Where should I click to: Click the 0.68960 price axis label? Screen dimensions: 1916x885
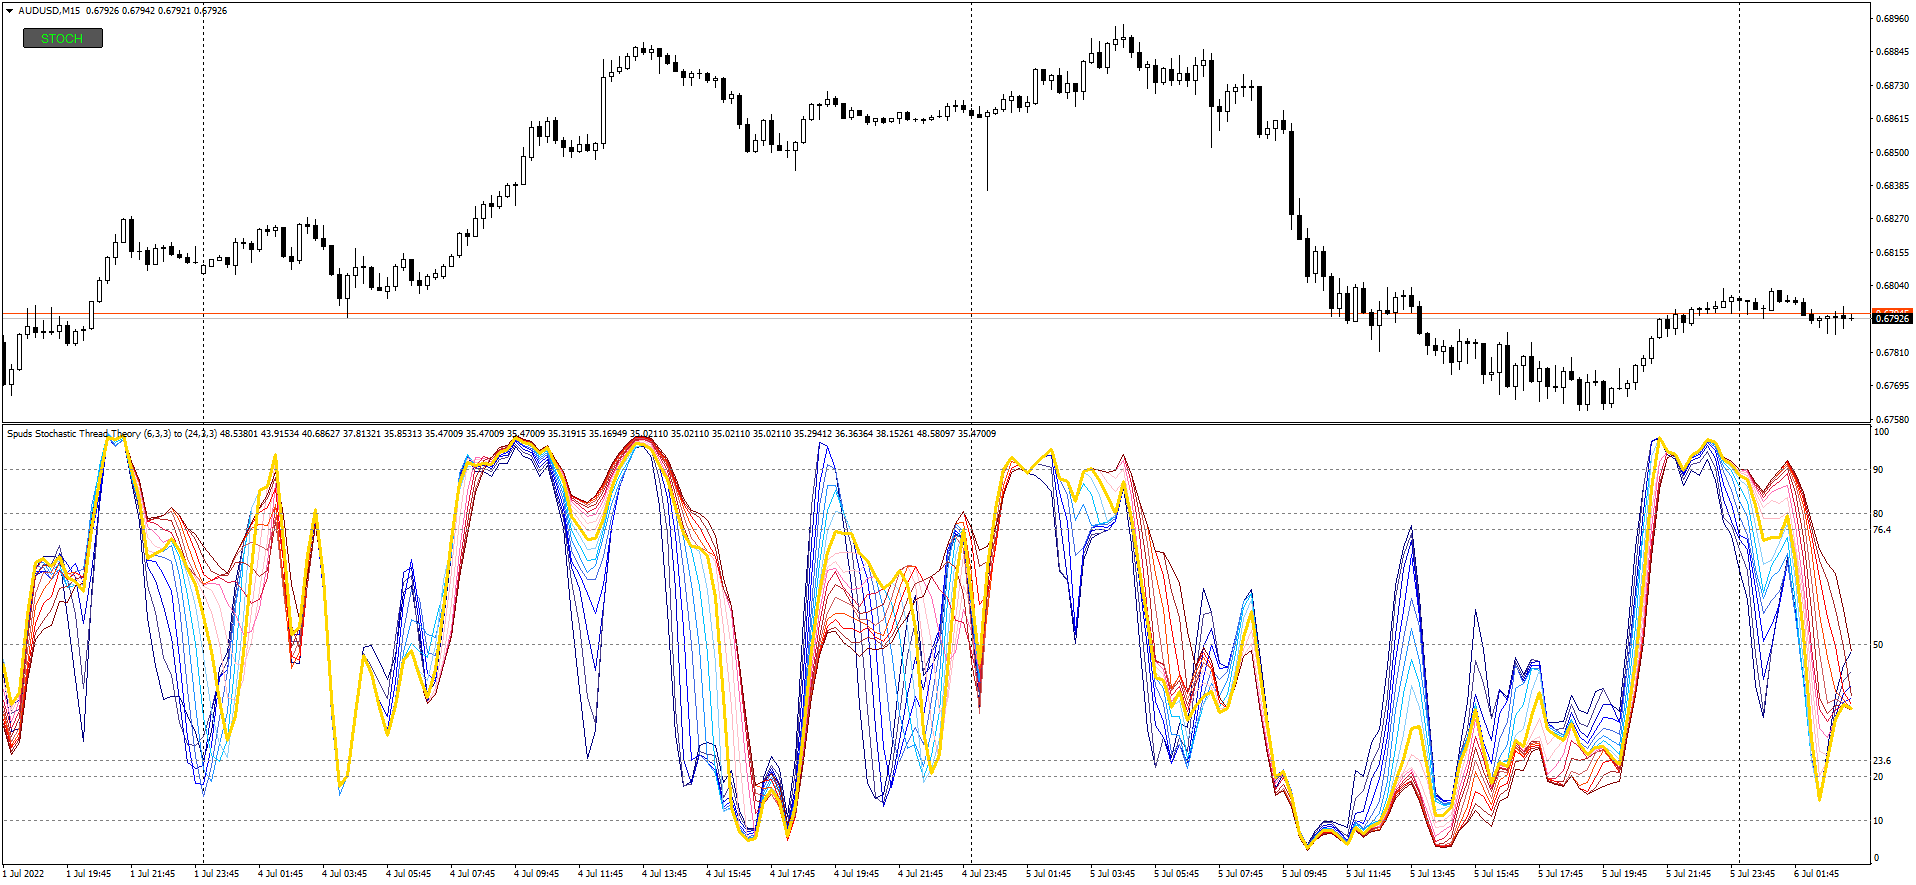1892,19
